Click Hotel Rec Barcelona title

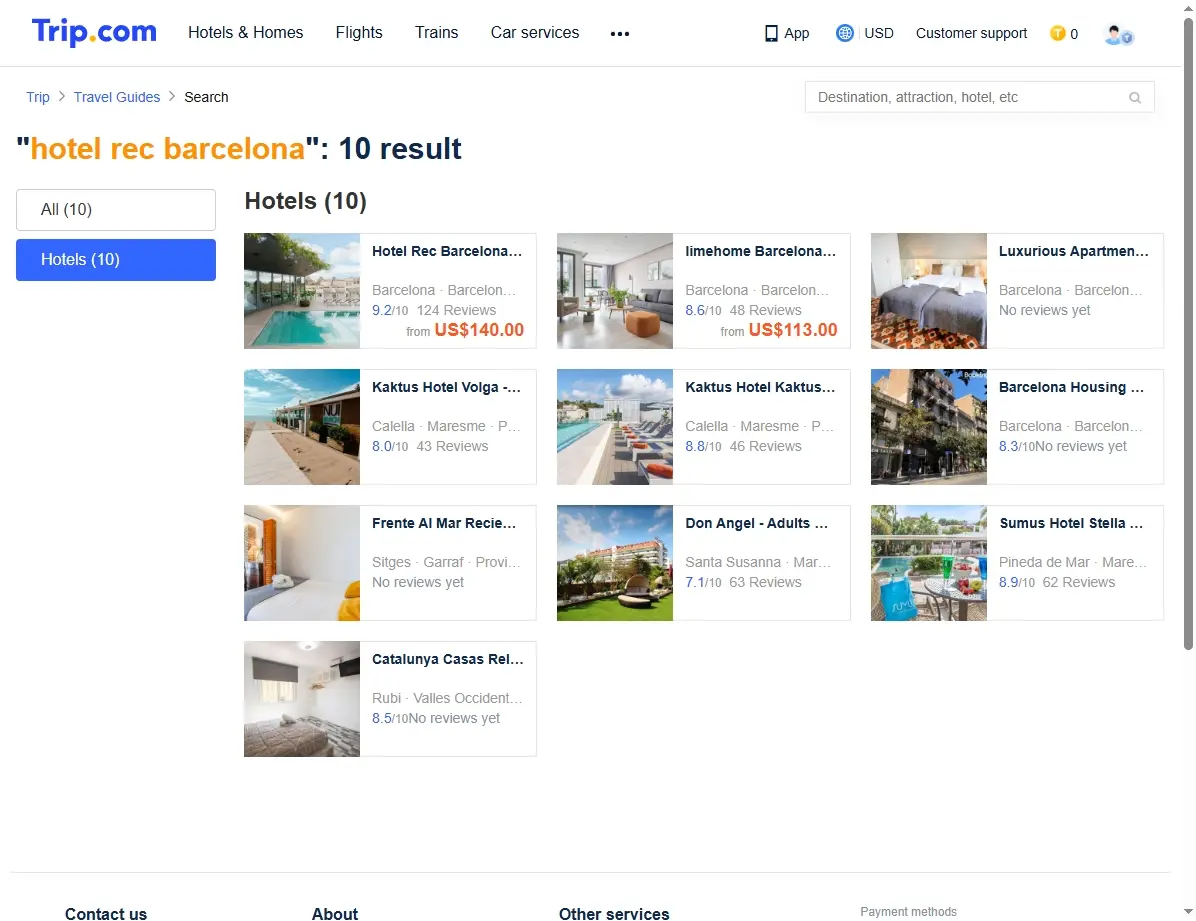click(x=447, y=251)
